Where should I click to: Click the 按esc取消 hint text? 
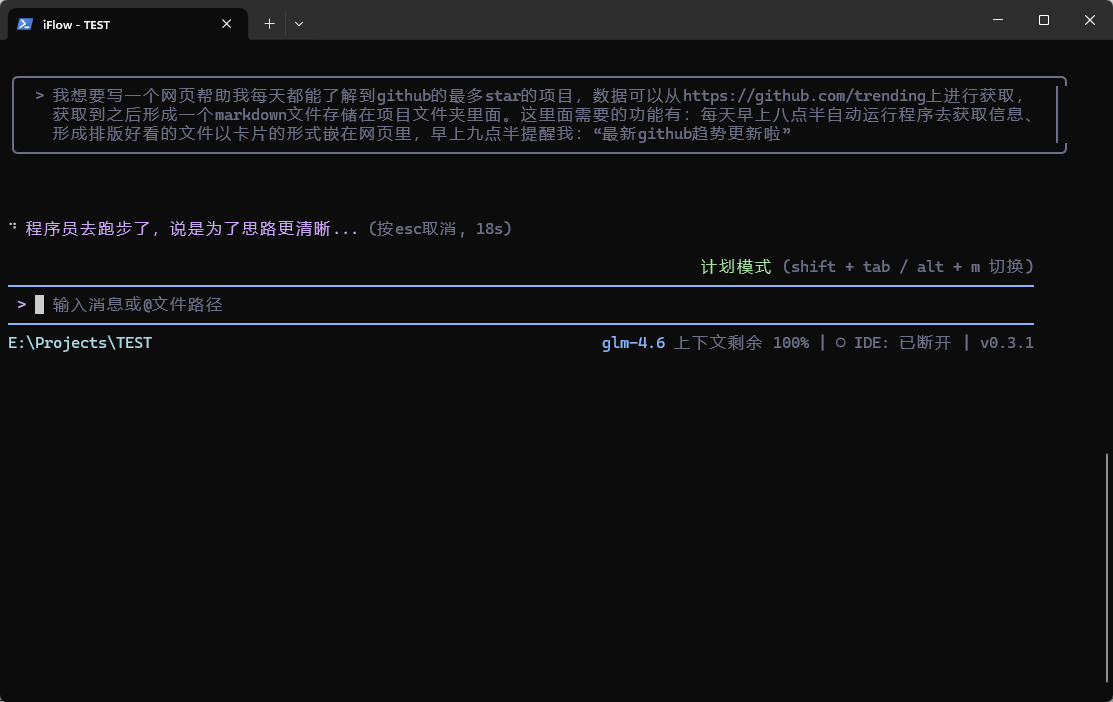(440, 229)
